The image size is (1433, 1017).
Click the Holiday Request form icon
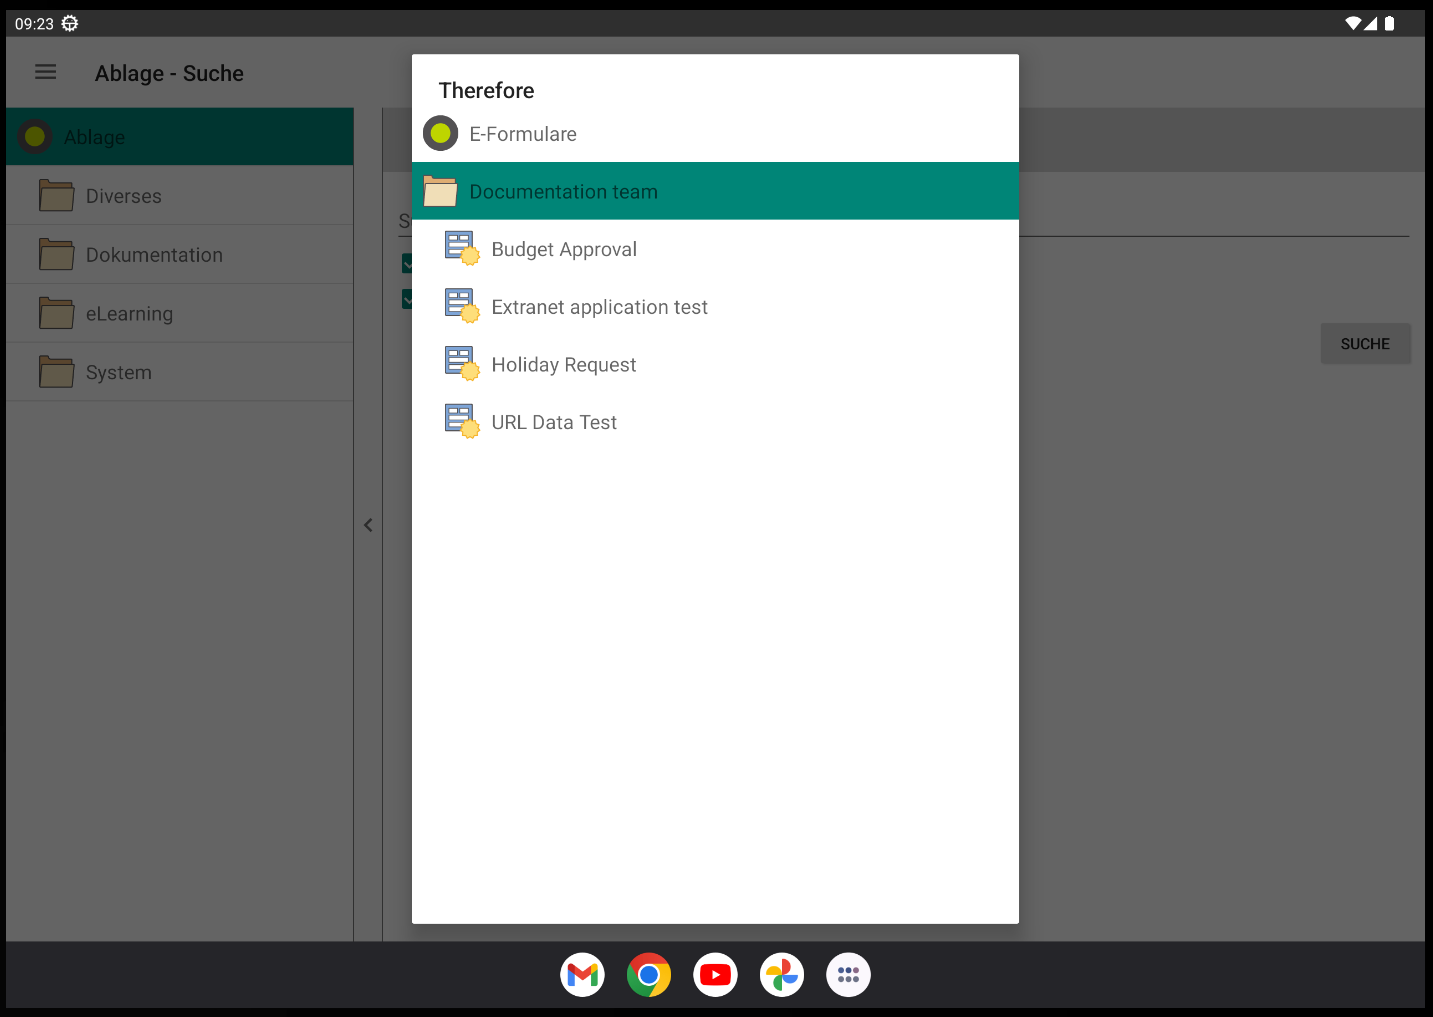461,364
